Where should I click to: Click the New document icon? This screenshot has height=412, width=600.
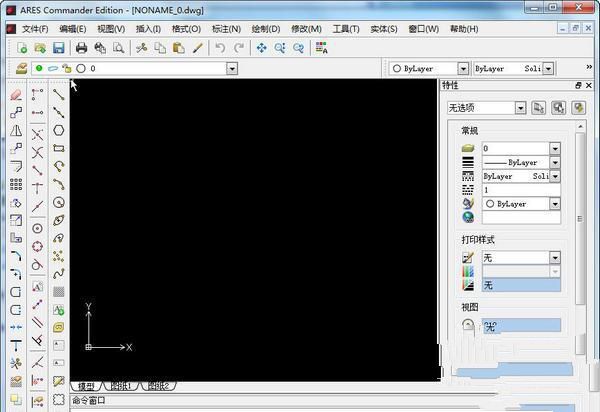tap(22, 48)
